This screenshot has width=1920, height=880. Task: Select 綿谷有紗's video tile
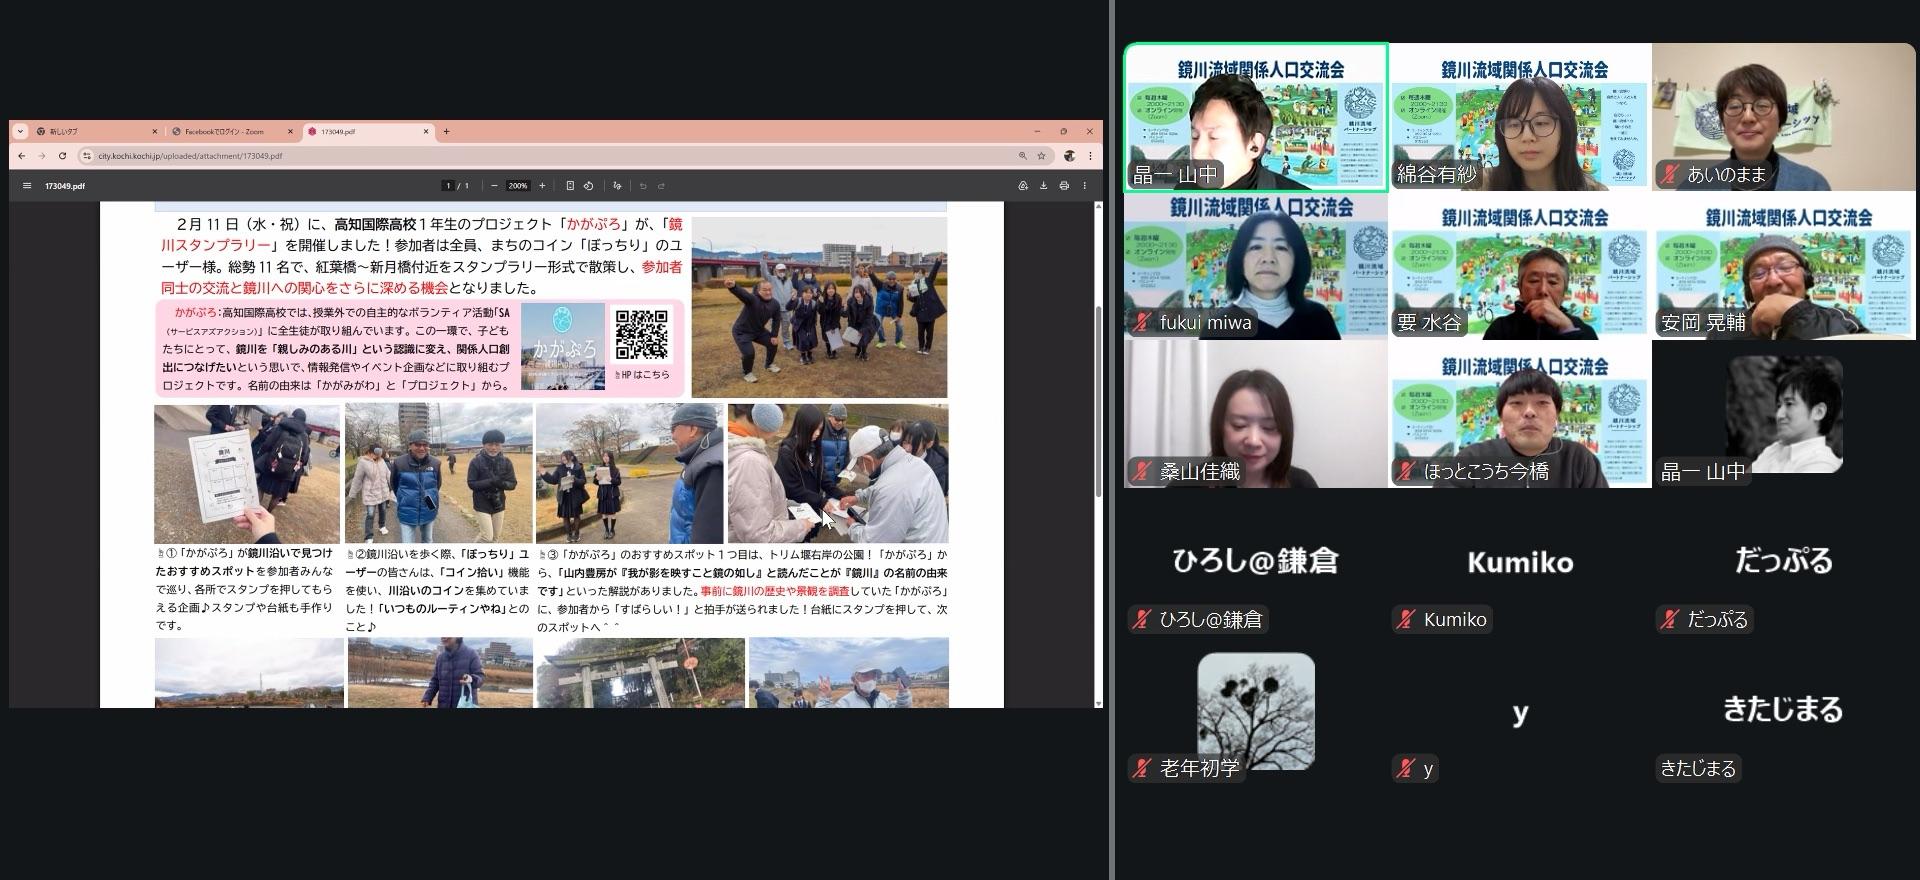(x=1519, y=116)
